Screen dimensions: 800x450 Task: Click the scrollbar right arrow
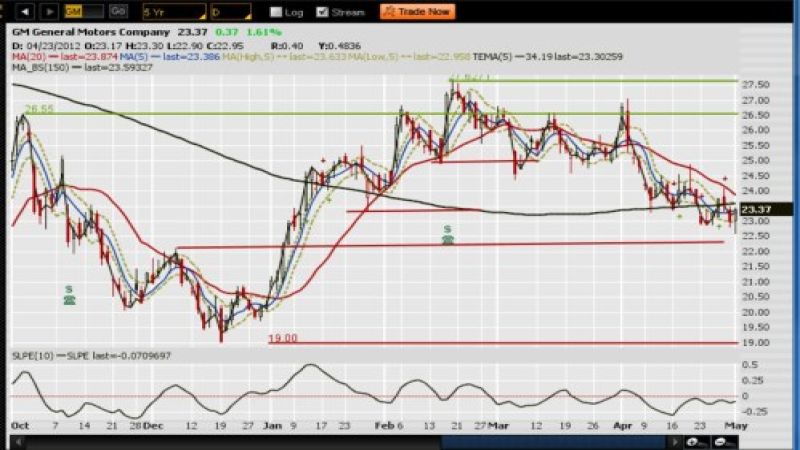[x=674, y=442]
